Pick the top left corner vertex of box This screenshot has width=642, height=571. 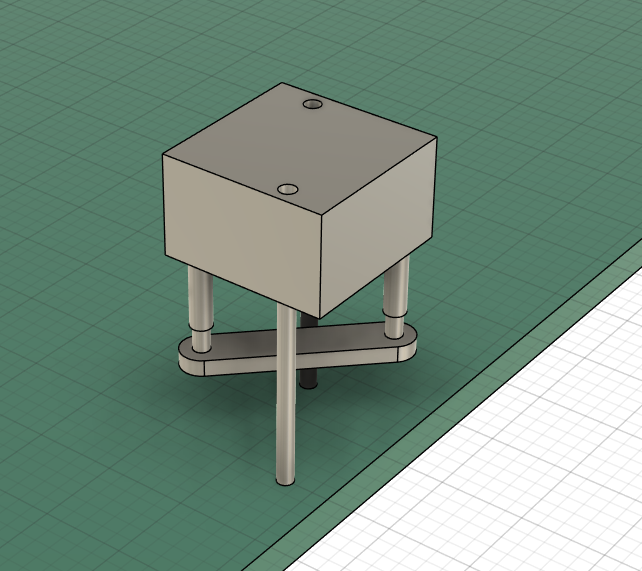point(164,155)
